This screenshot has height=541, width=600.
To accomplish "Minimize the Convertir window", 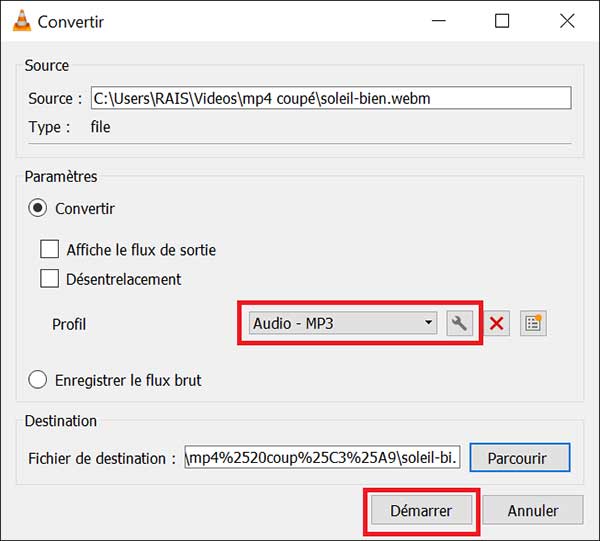I will pyautogui.click(x=439, y=21).
